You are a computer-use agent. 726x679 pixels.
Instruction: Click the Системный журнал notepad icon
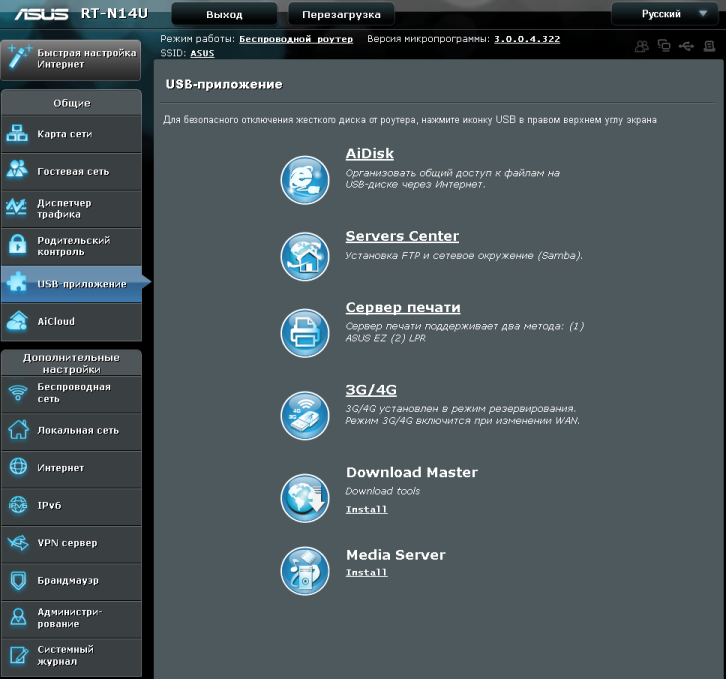click(19, 655)
